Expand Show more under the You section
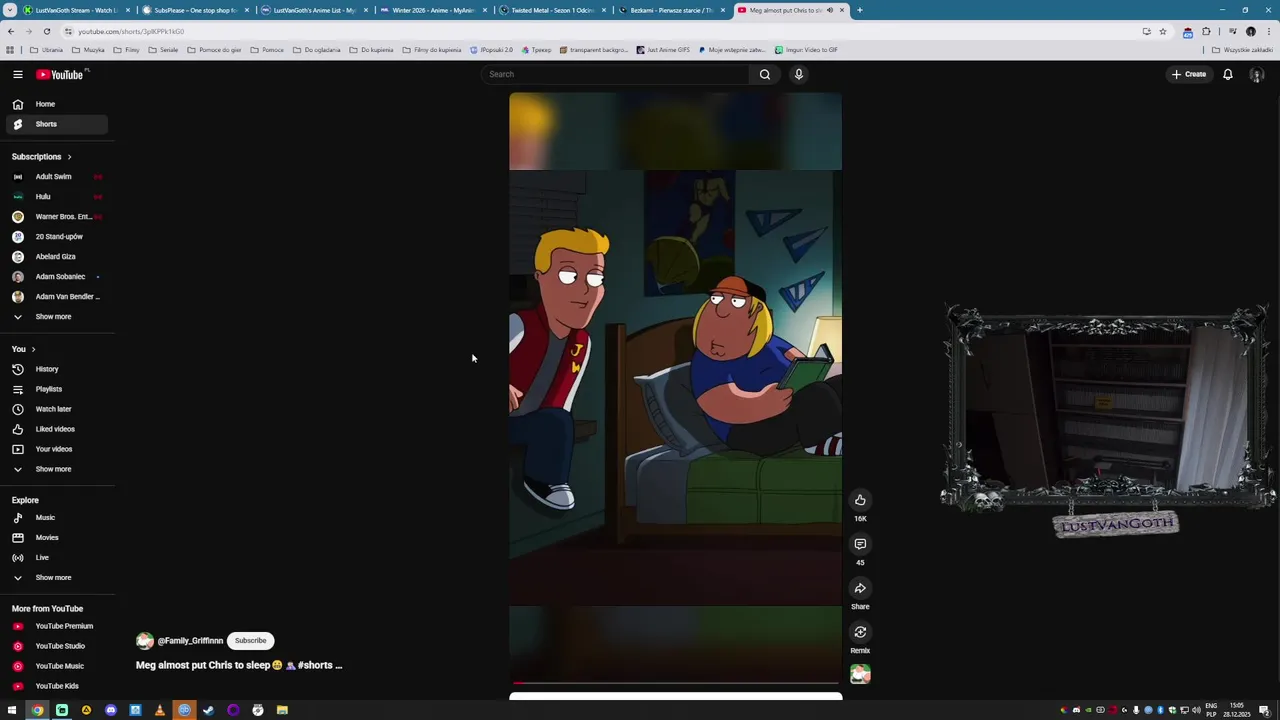This screenshot has height=720, width=1280. pyautogui.click(x=55, y=469)
